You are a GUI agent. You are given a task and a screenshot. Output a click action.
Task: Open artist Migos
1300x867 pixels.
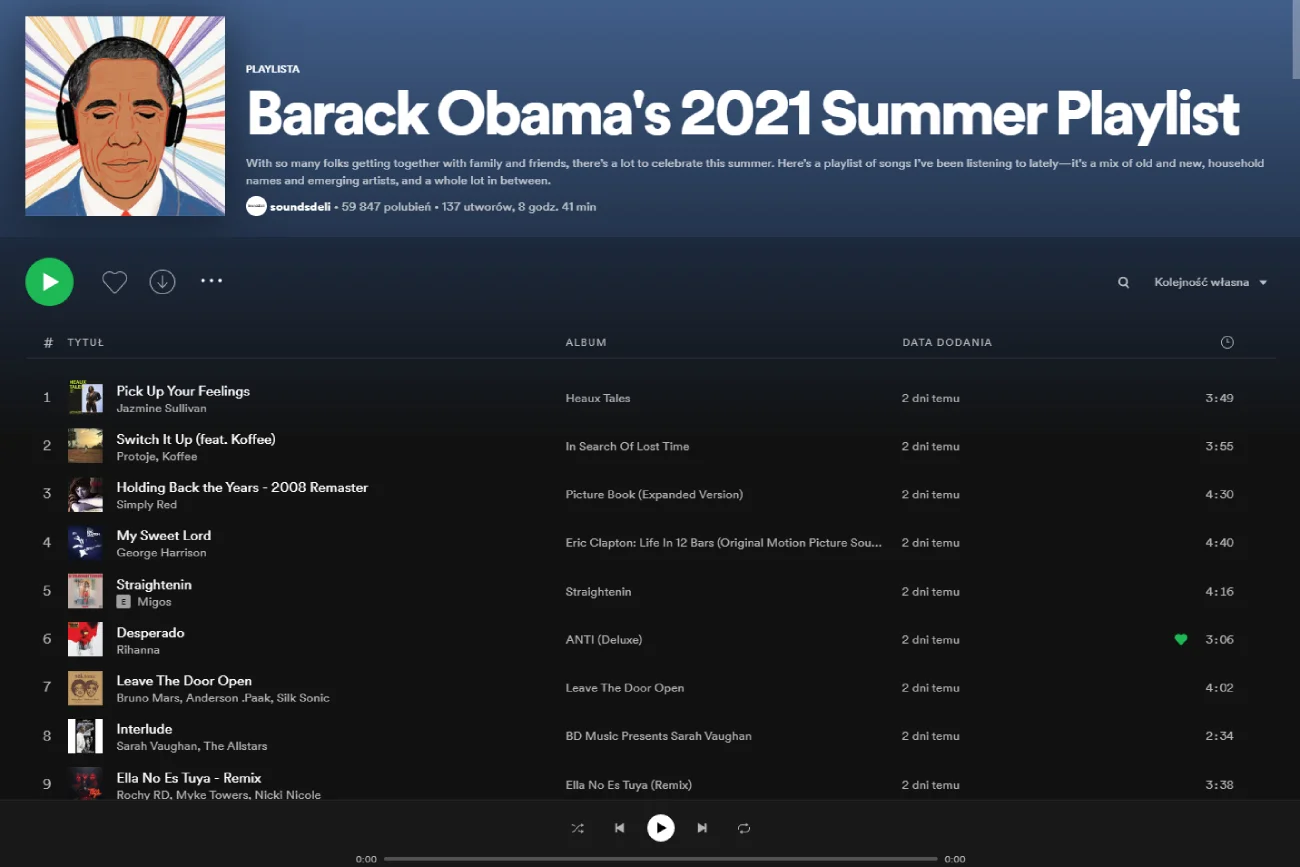click(154, 601)
